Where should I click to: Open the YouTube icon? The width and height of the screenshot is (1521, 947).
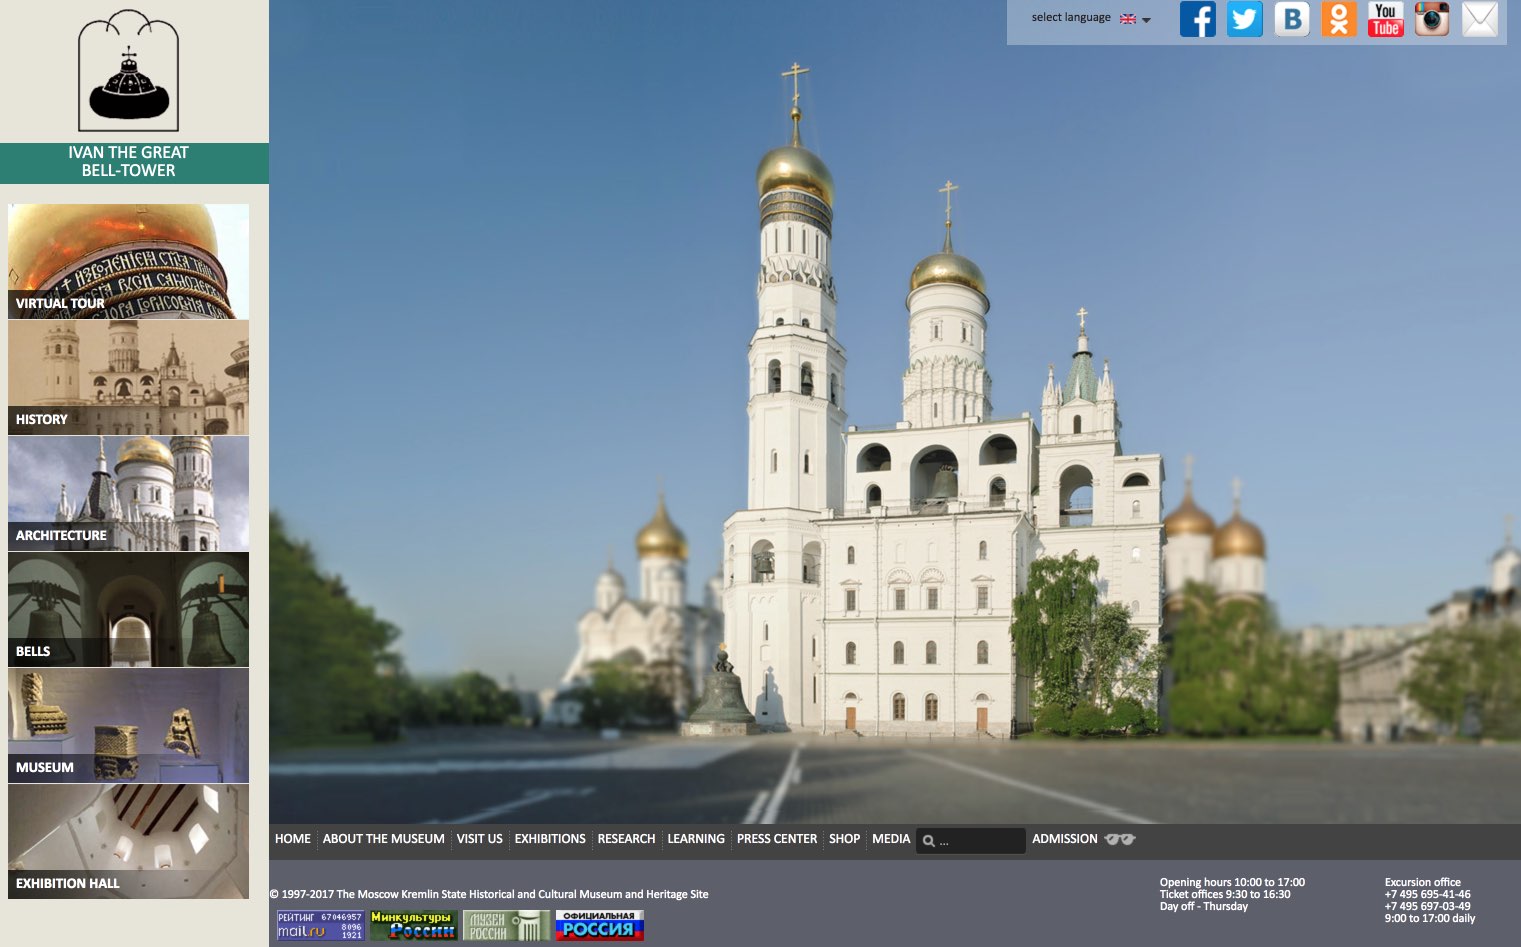1386,19
